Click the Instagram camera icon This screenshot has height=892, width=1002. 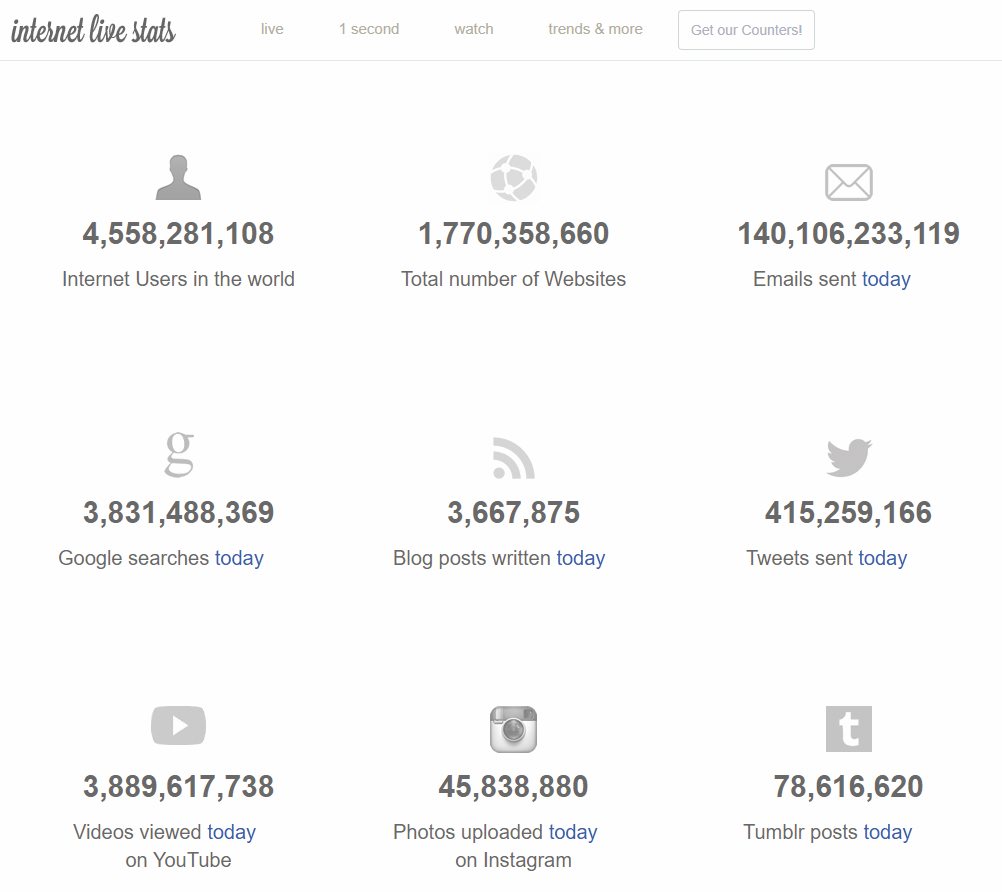click(513, 730)
